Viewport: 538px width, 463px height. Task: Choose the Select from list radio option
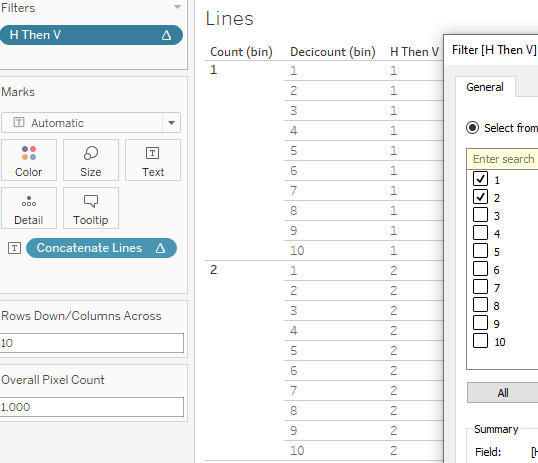click(x=472, y=128)
